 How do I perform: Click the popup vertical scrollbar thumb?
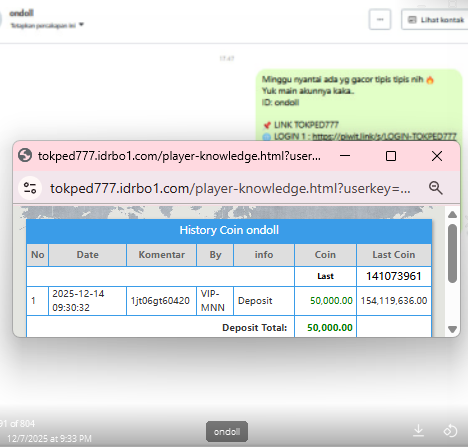[452, 253]
